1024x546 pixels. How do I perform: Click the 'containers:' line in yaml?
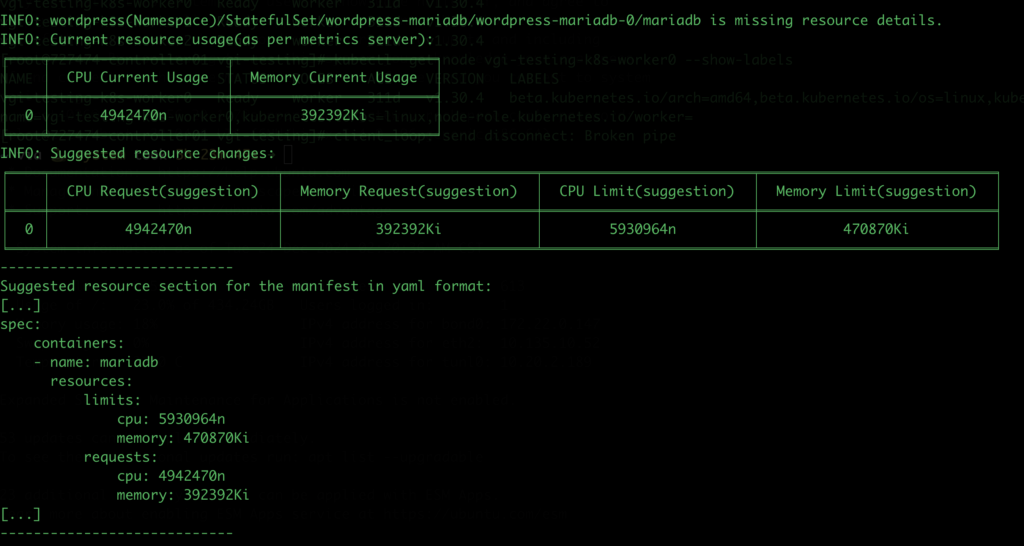pos(79,343)
